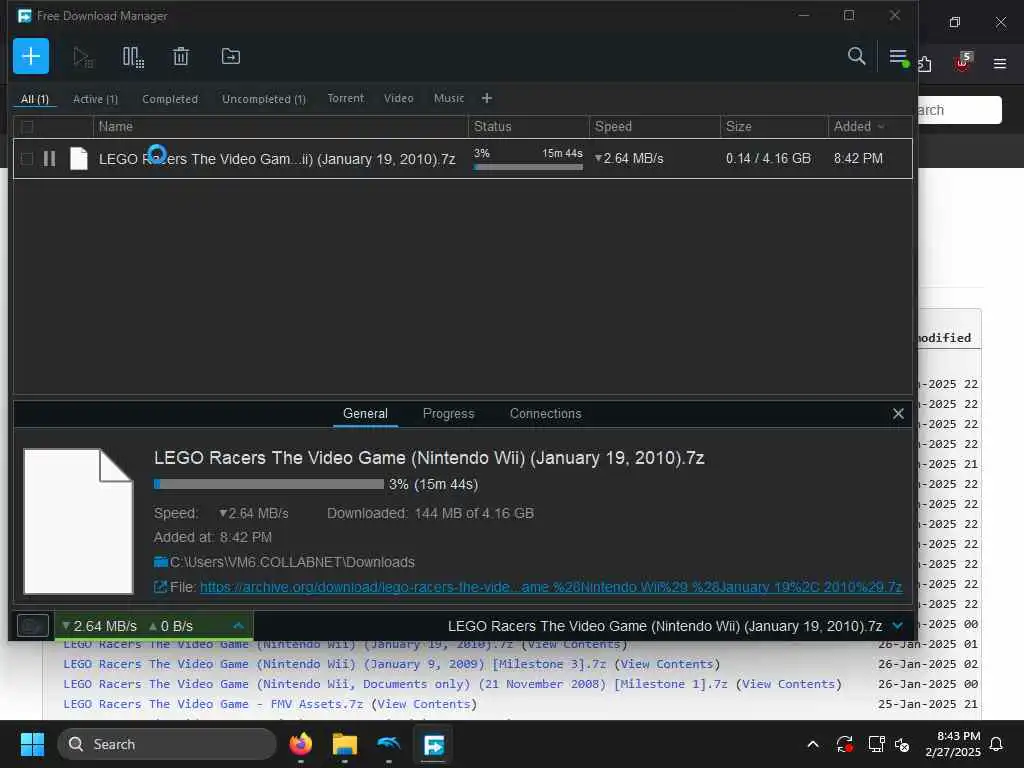This screenshot has height=768, width=1024.
Task: Pause all downloads from the toolbar
Action: [133, 57]
